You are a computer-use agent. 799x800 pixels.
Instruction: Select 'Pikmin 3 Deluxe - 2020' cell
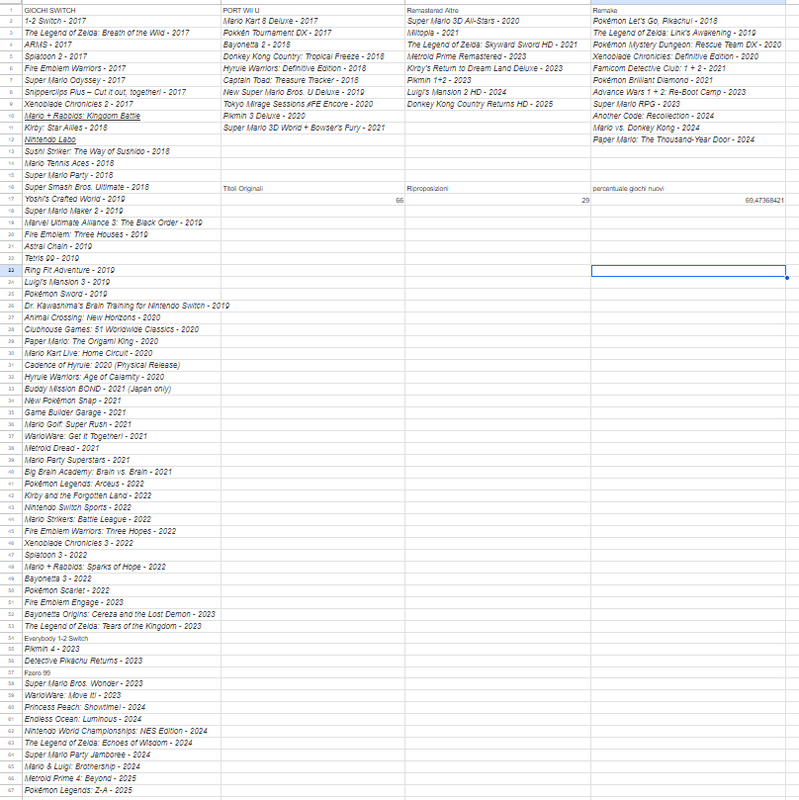[313, 116]
